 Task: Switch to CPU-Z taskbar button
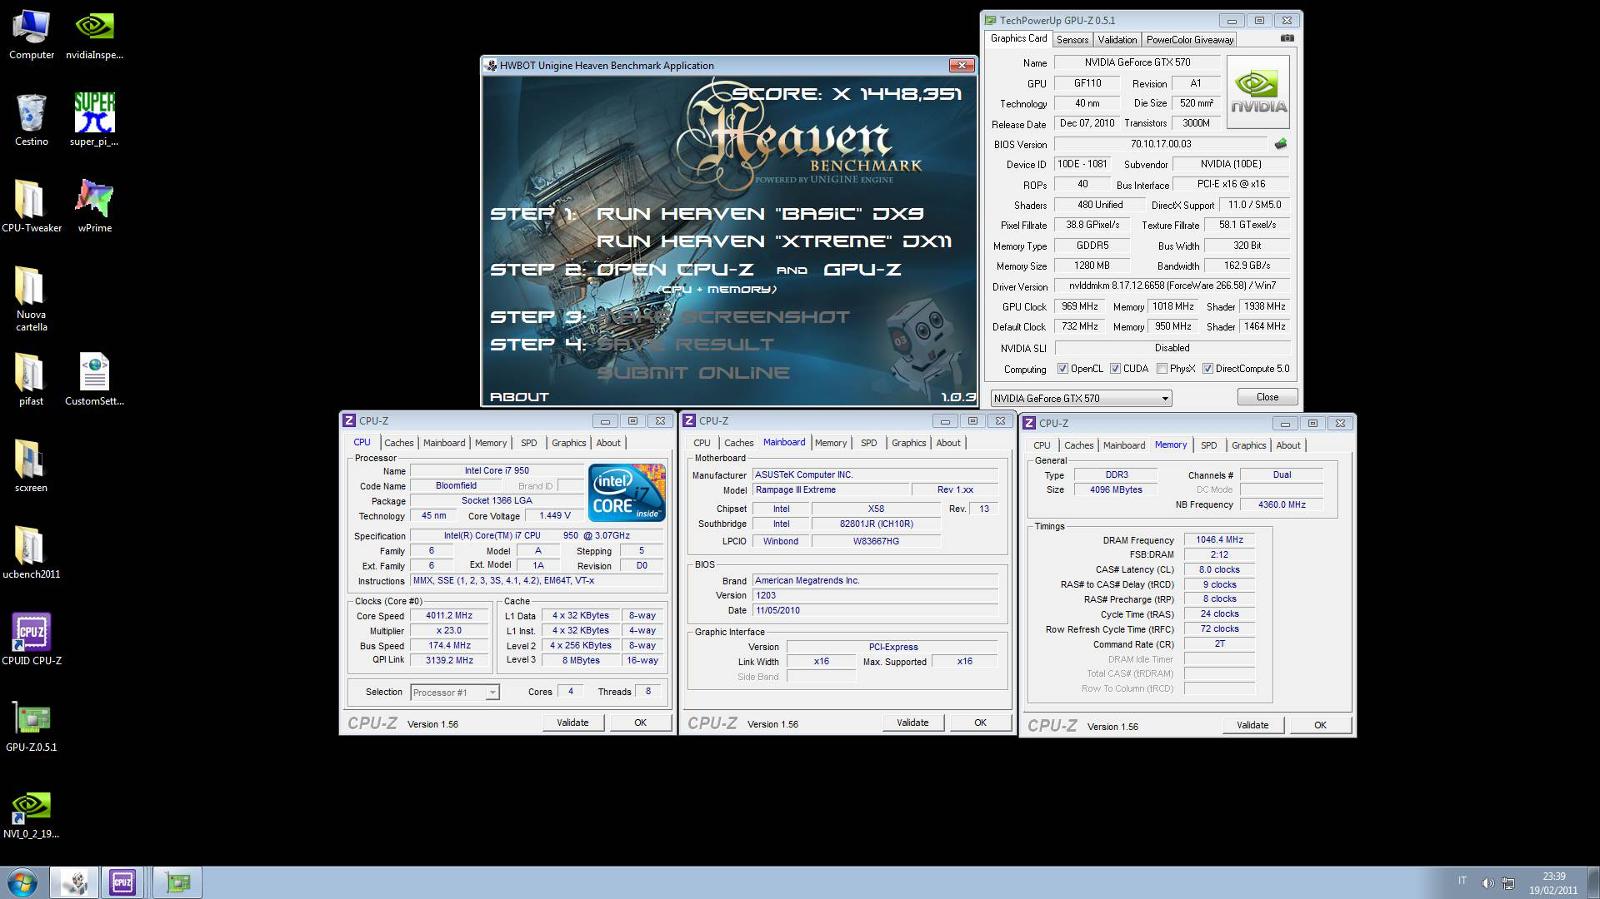coord(122,882)
